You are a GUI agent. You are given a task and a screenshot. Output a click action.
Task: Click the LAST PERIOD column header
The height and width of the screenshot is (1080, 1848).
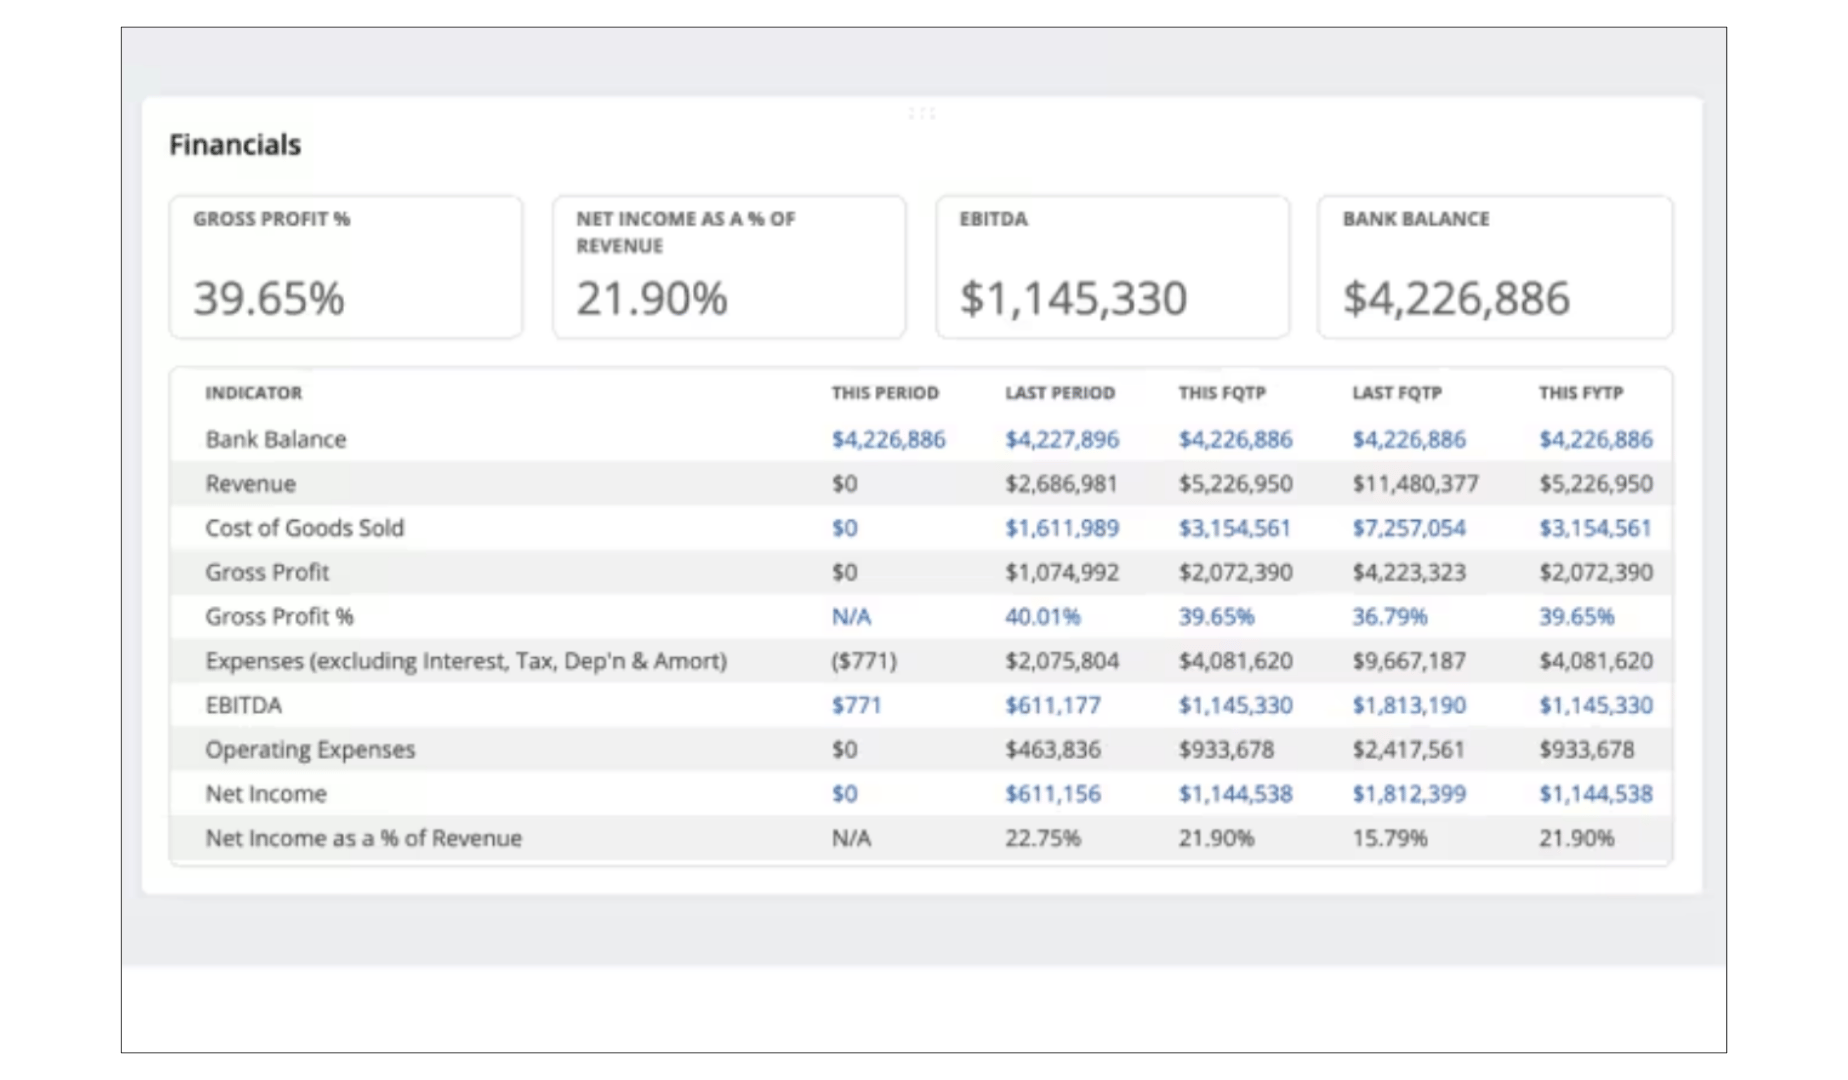coord(1060,392)
